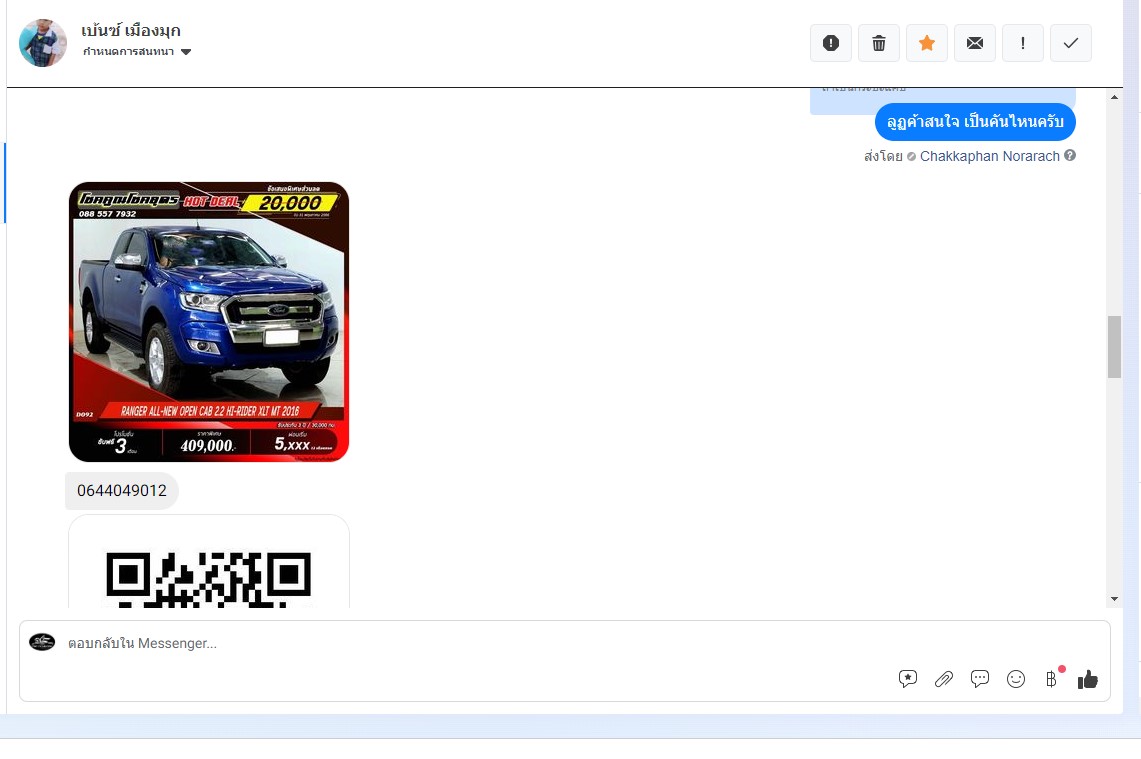
Task: Click the chat scrollbar down arrow
Action: 1114,600
